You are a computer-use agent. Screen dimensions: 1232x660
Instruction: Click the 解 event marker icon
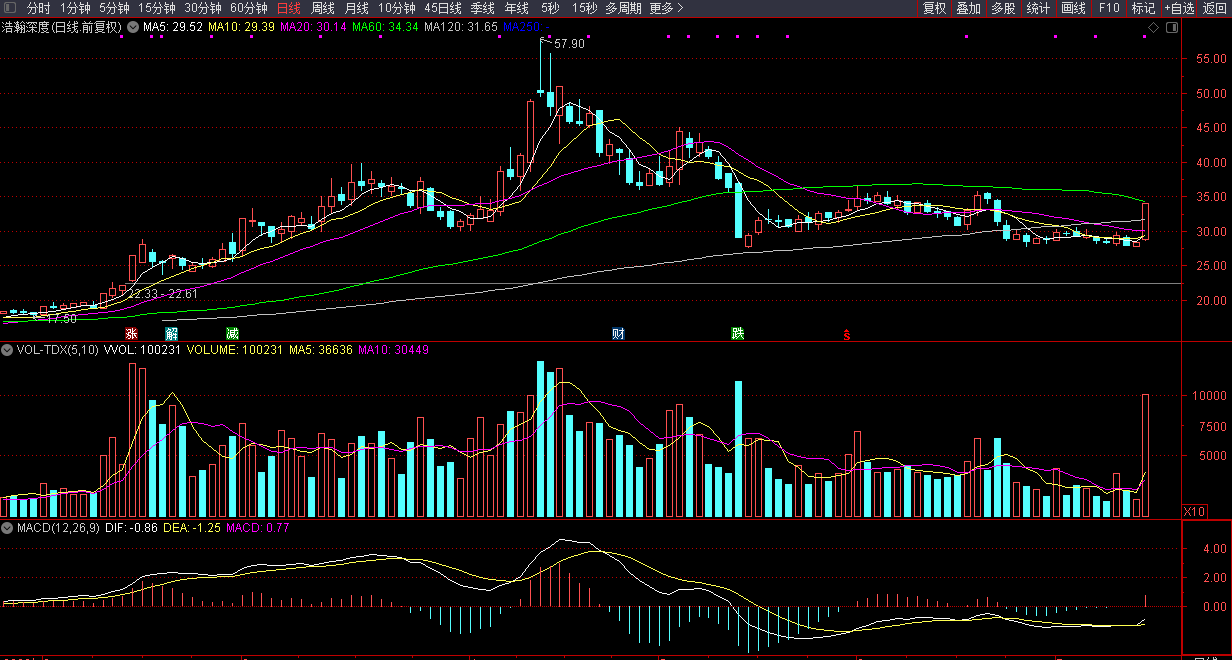point(171,333)
